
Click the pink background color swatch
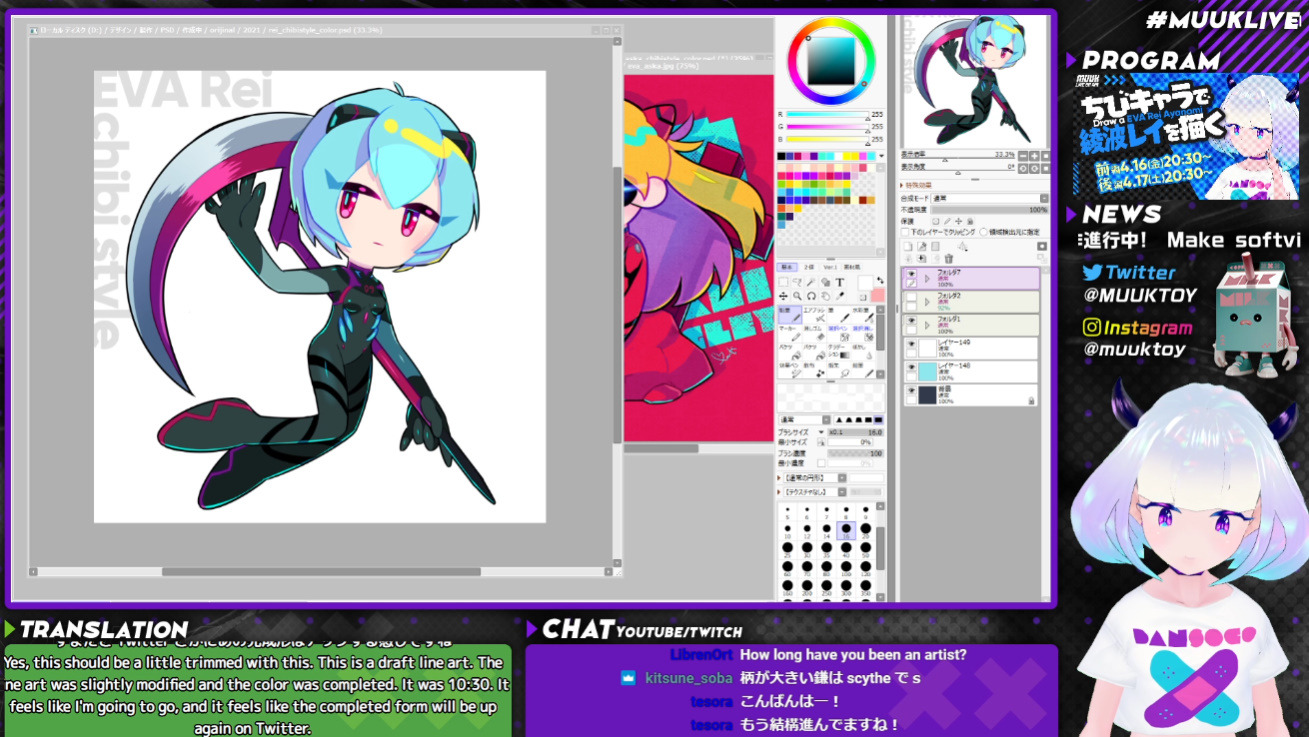[x=878, y=295]
